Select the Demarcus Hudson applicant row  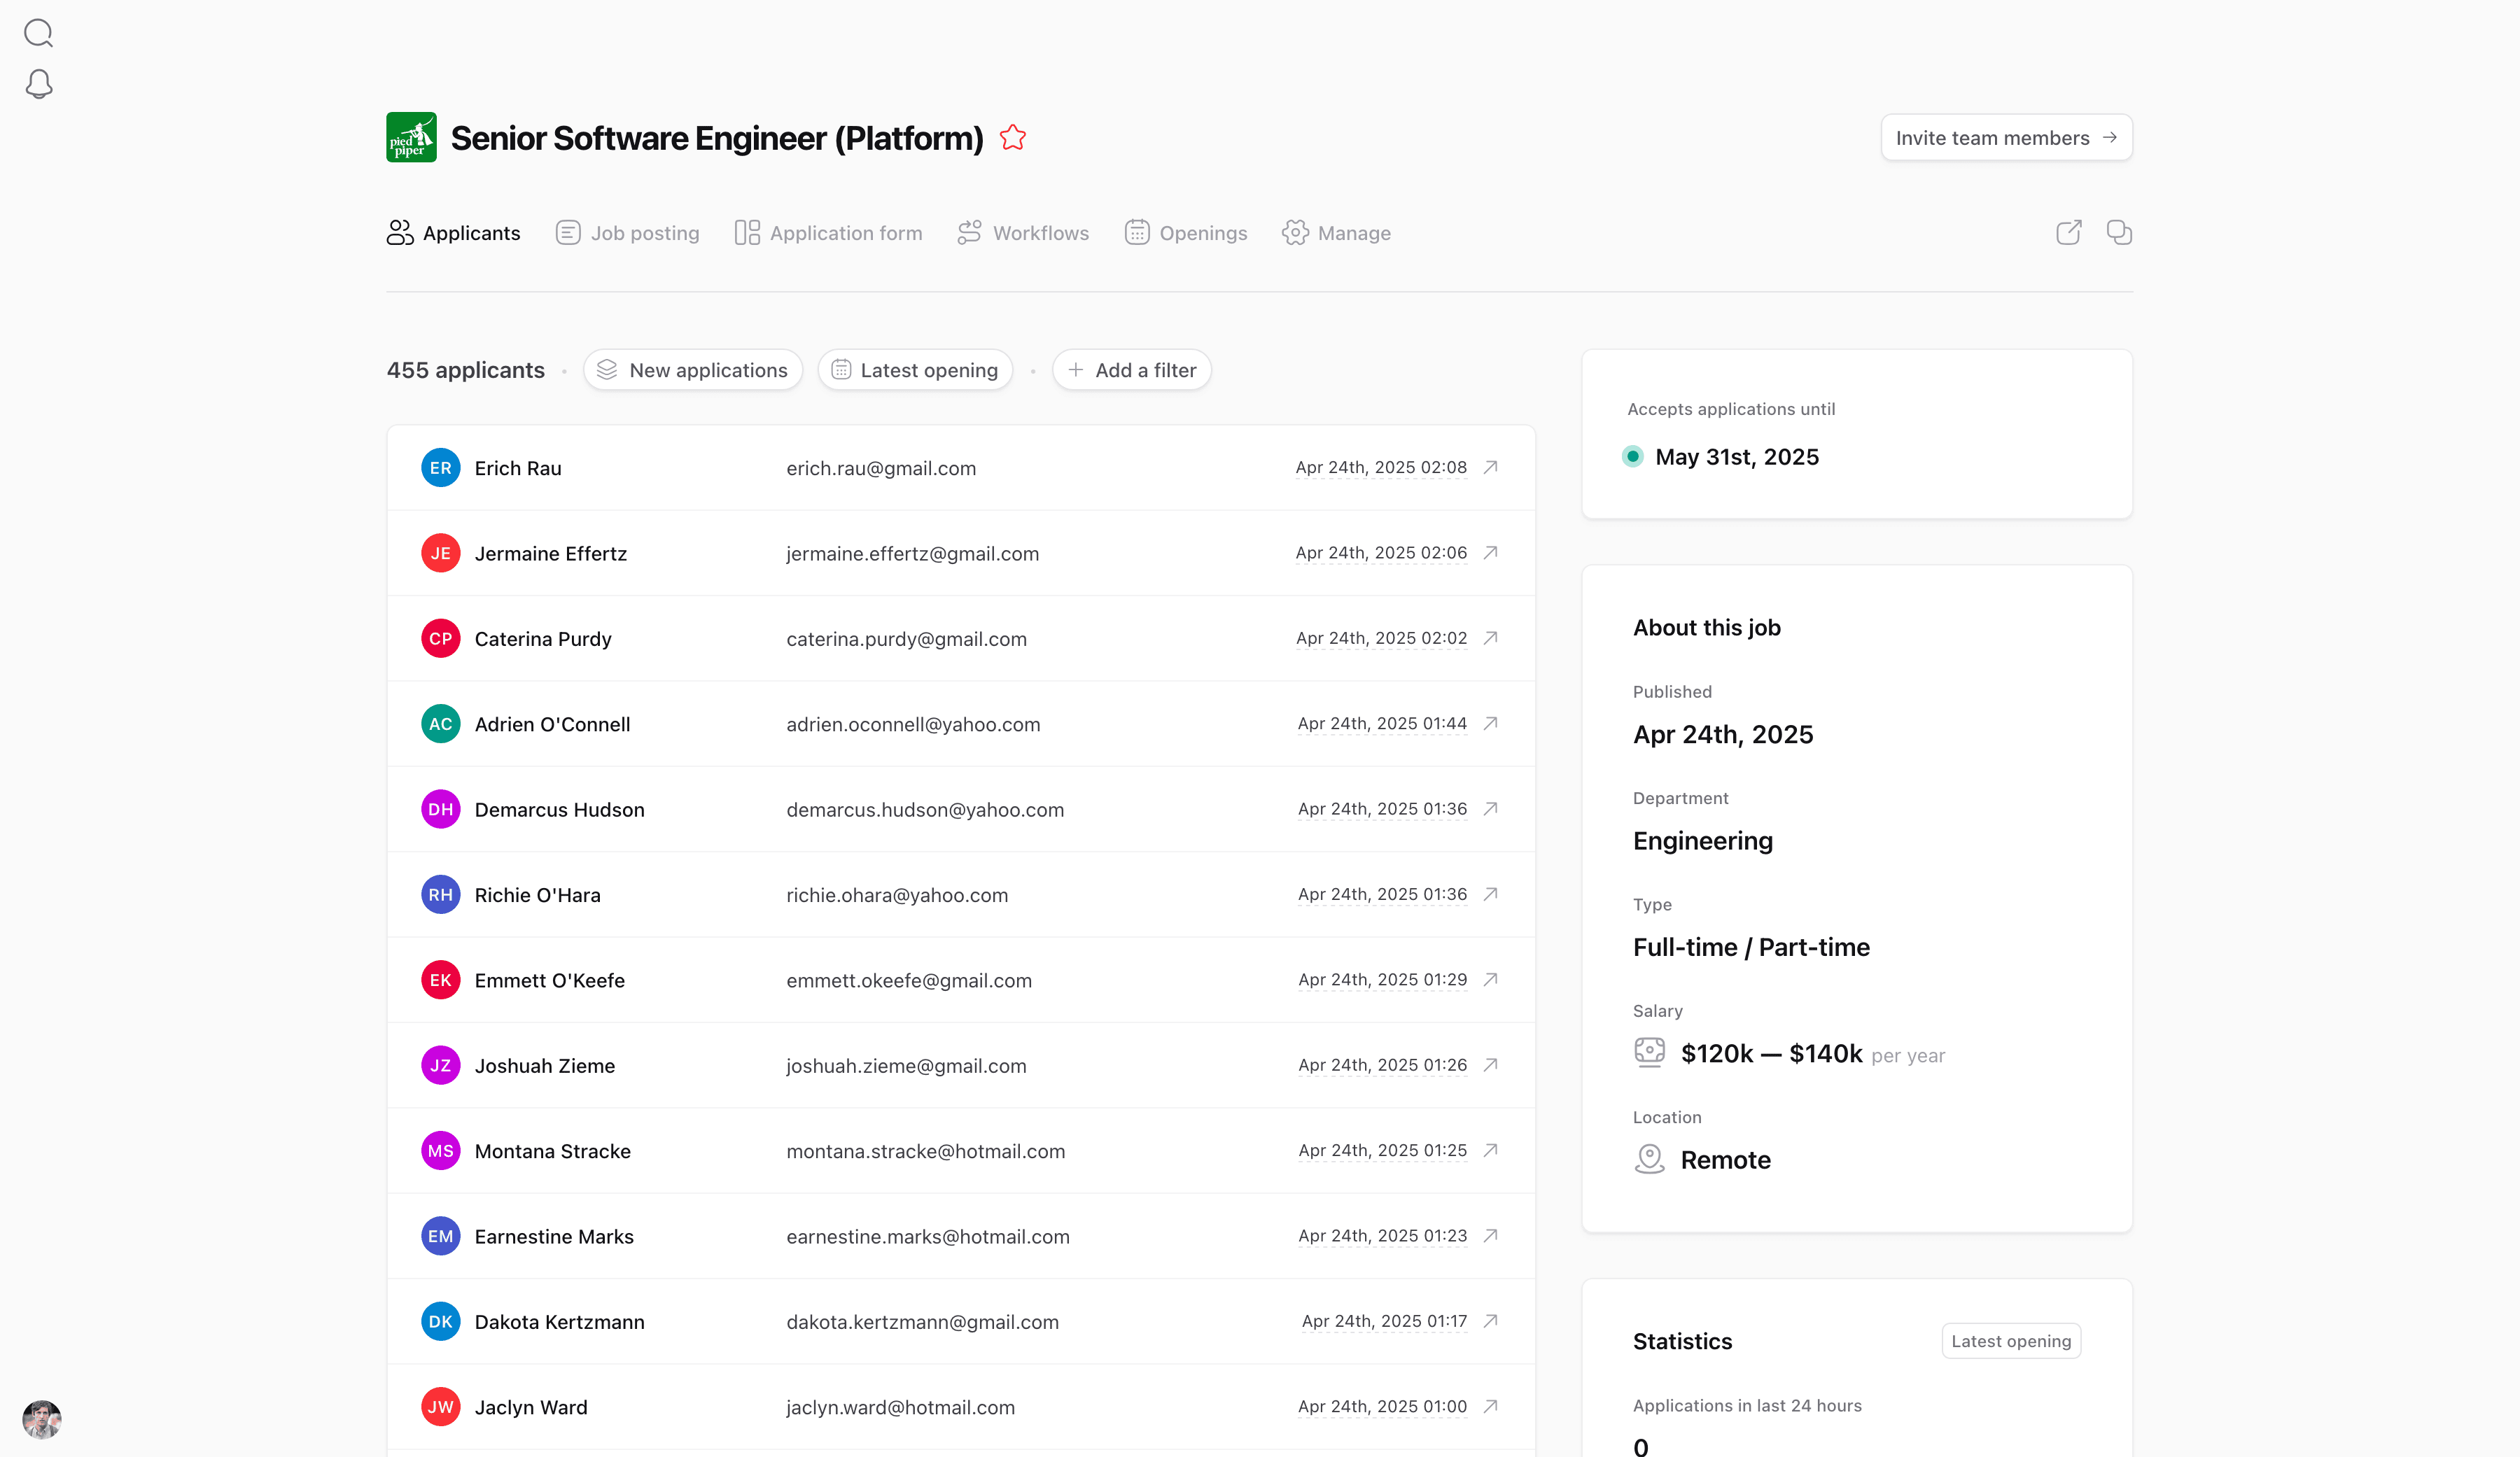click(x=960, y=809)
